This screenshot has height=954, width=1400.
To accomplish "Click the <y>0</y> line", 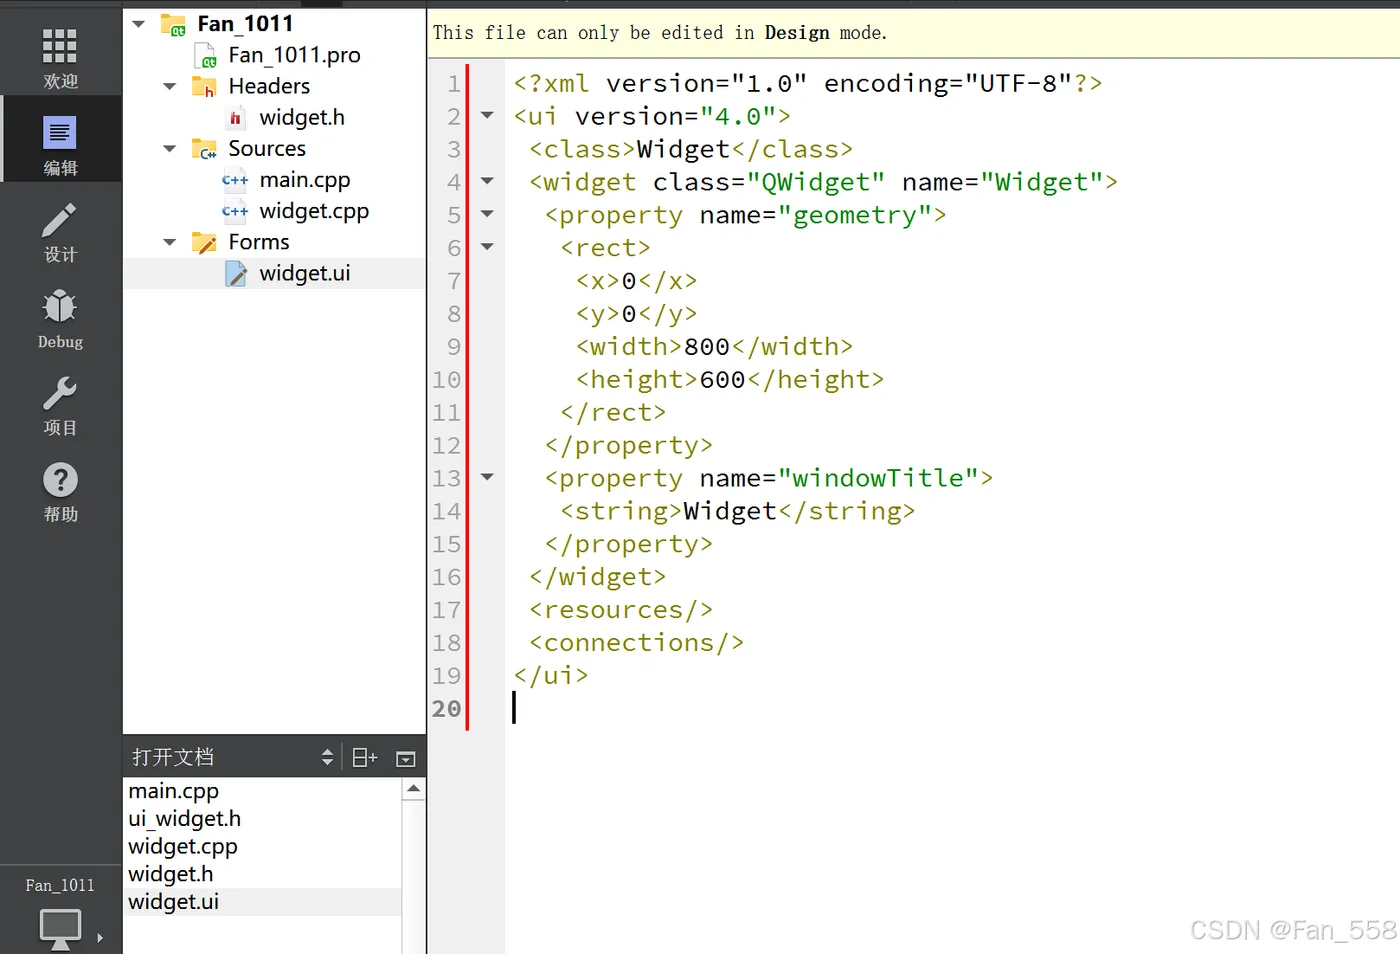I will pyautogui.click(x=636, y=314).
